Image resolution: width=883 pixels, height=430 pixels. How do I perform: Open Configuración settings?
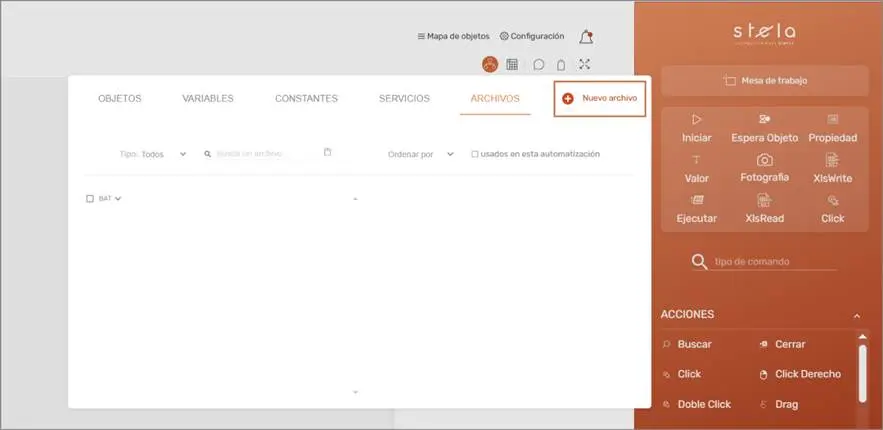click(x=532, y=36)
